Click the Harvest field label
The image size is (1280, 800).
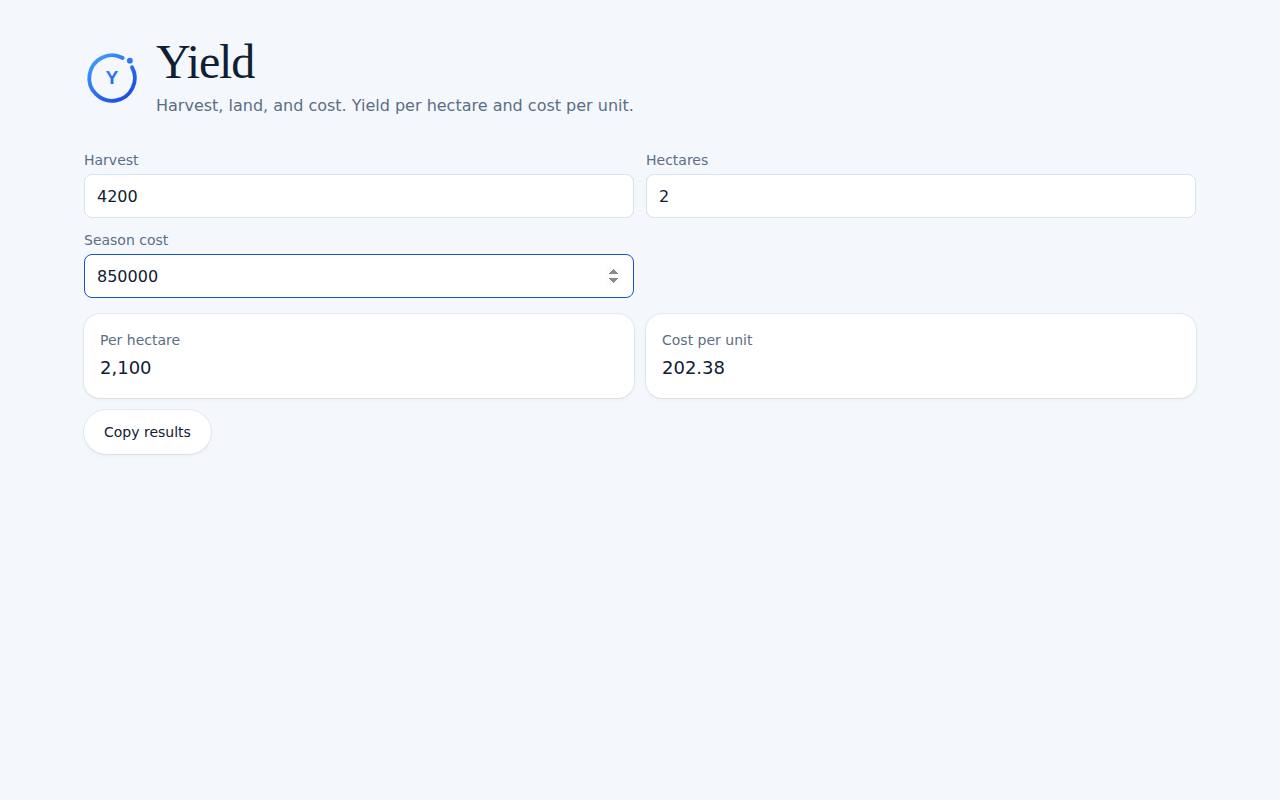111,160
